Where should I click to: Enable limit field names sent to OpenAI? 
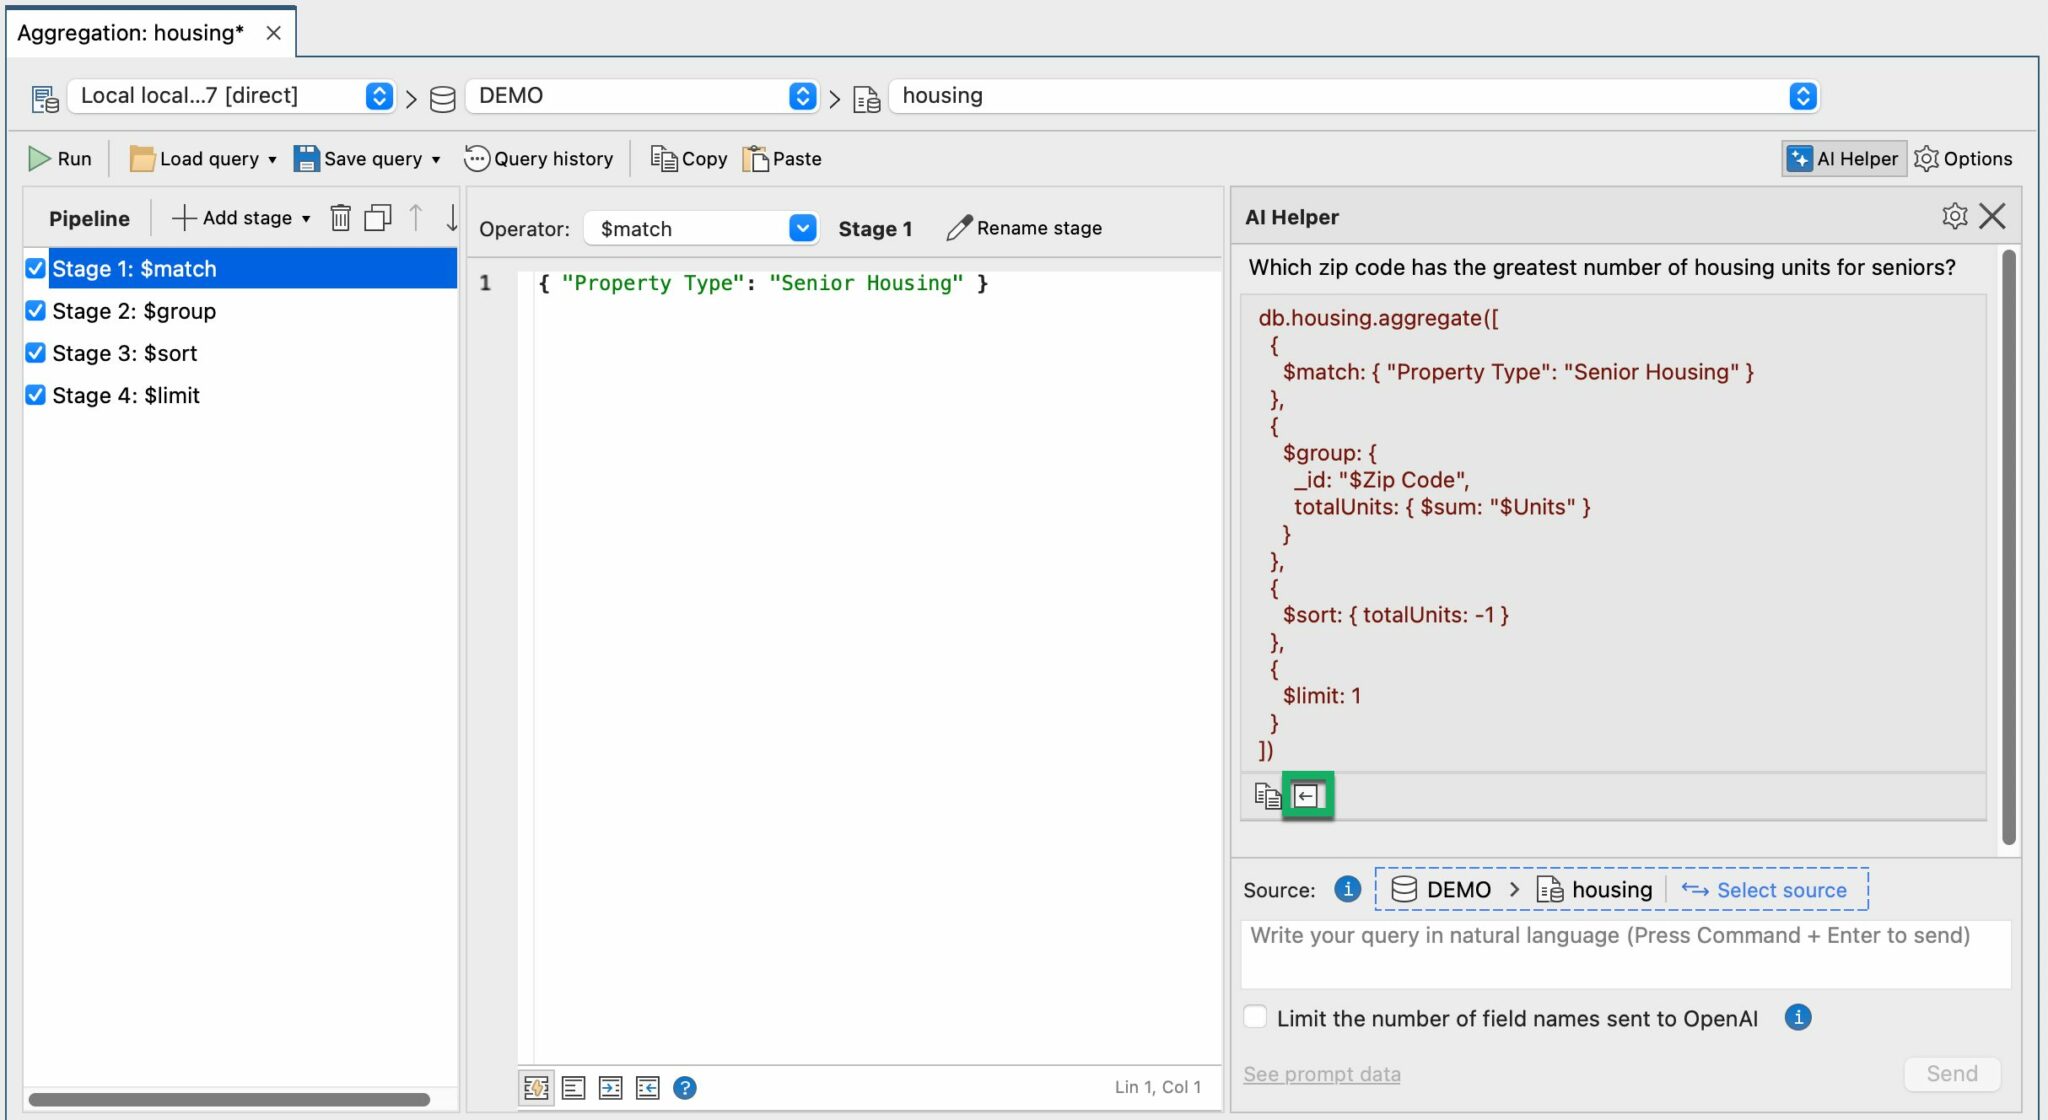coord(1255,1017)
